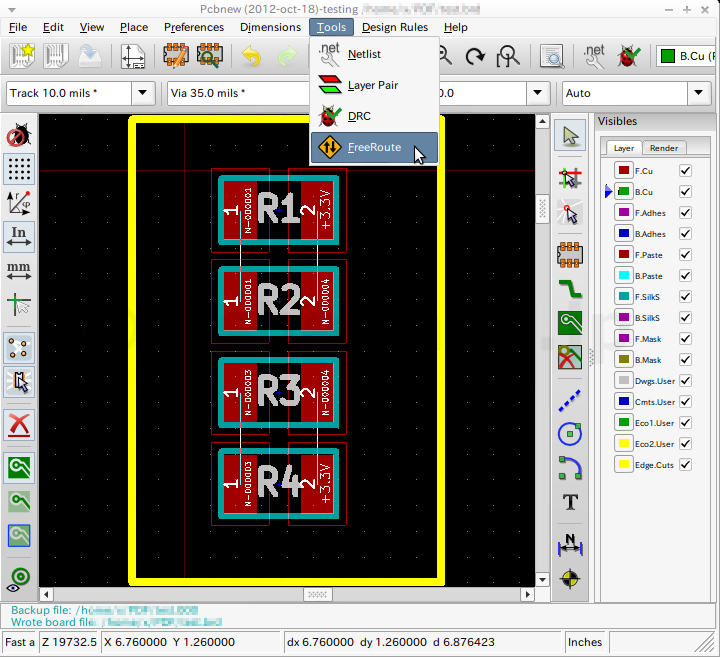
Task: Click the F.Cu red color swatch
Action: pyautogui.click(x=624, y=170)
